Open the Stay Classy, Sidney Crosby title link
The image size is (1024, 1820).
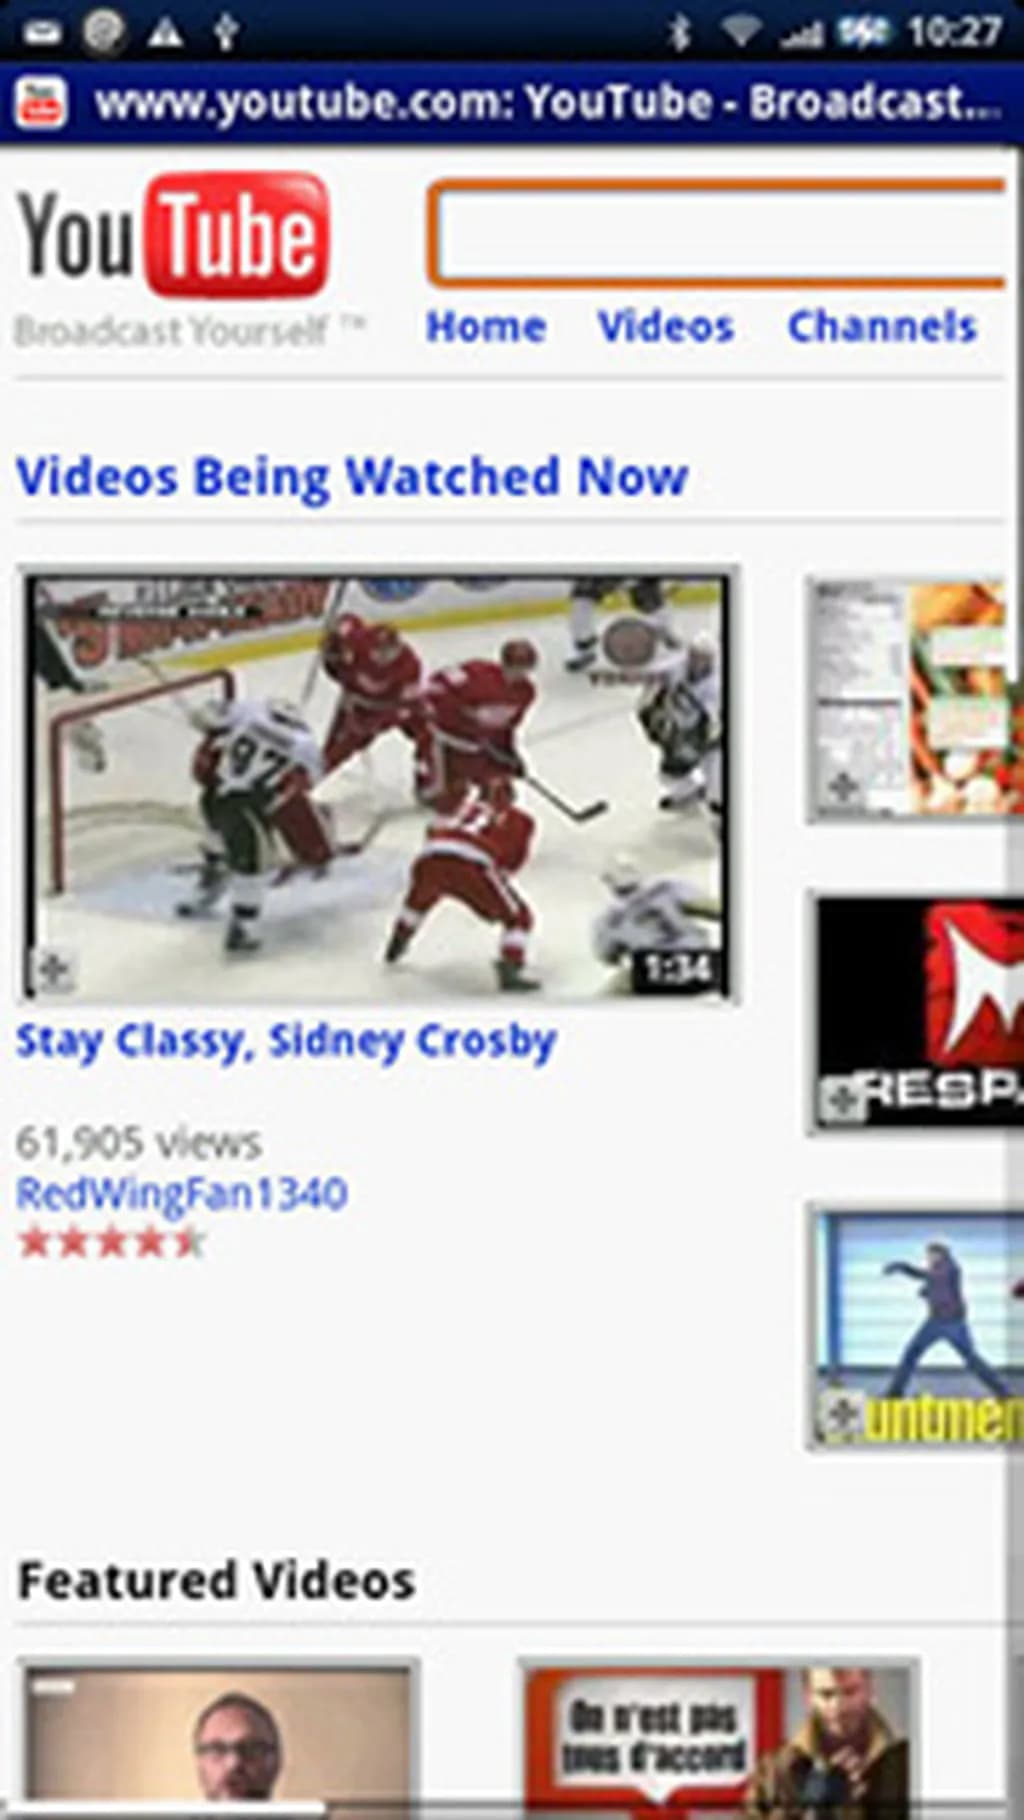click(x=286, y=1042)
